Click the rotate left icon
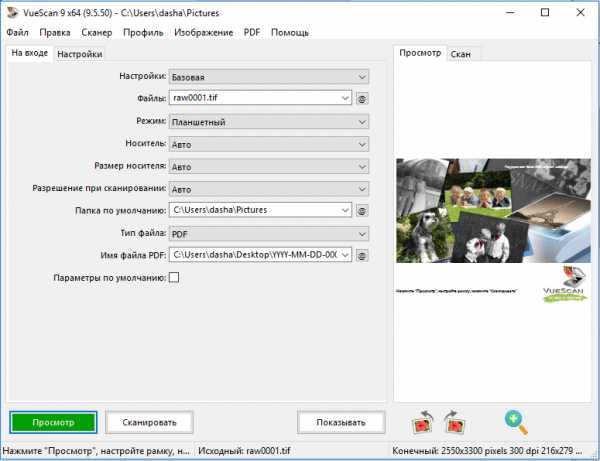Viewport: 600px width, 461px height. [423, 422]
